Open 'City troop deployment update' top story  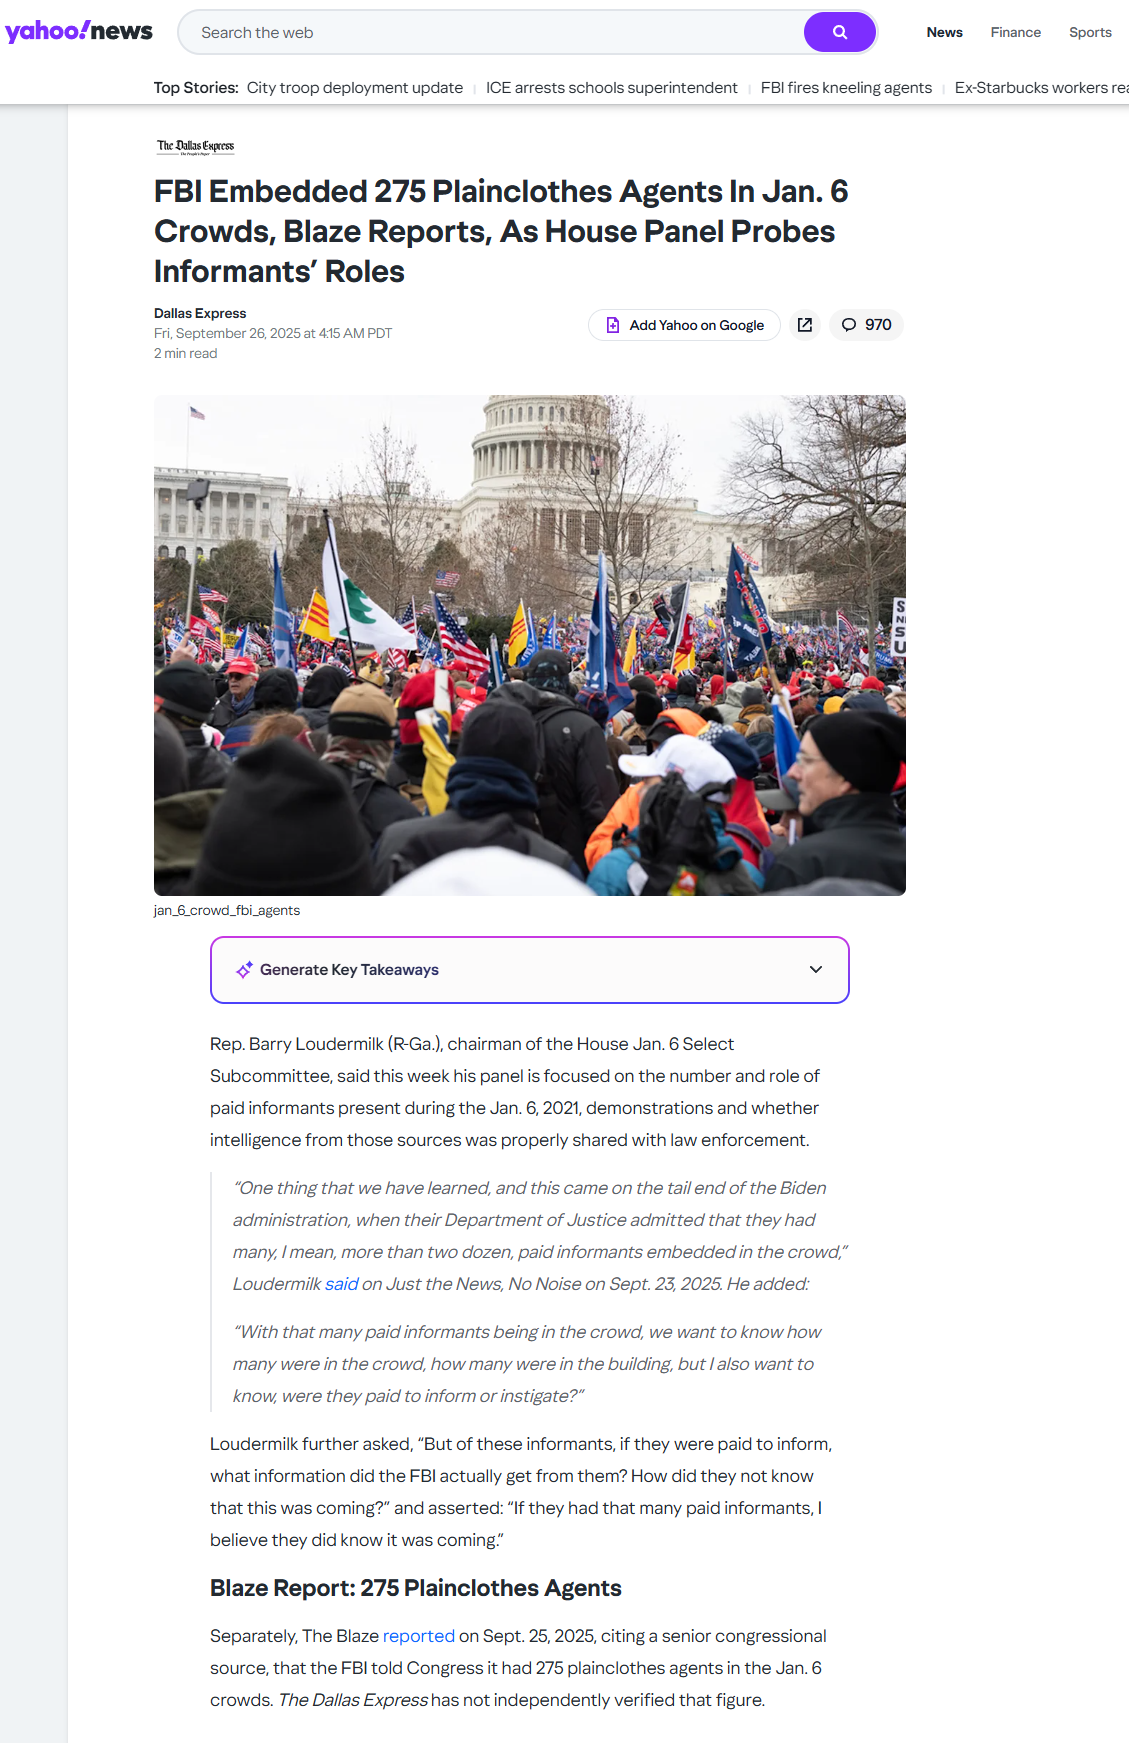pos(355,88)
